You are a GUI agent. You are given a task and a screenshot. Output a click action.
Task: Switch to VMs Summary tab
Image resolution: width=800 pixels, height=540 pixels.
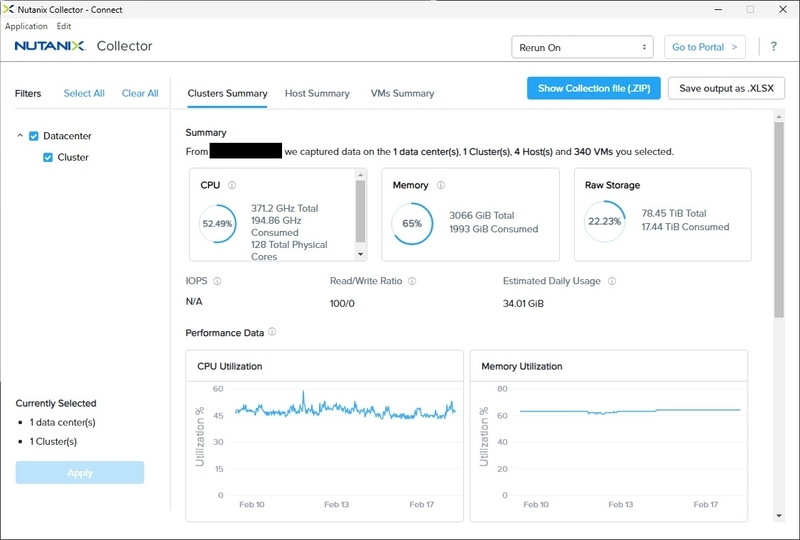coord(402,93)
